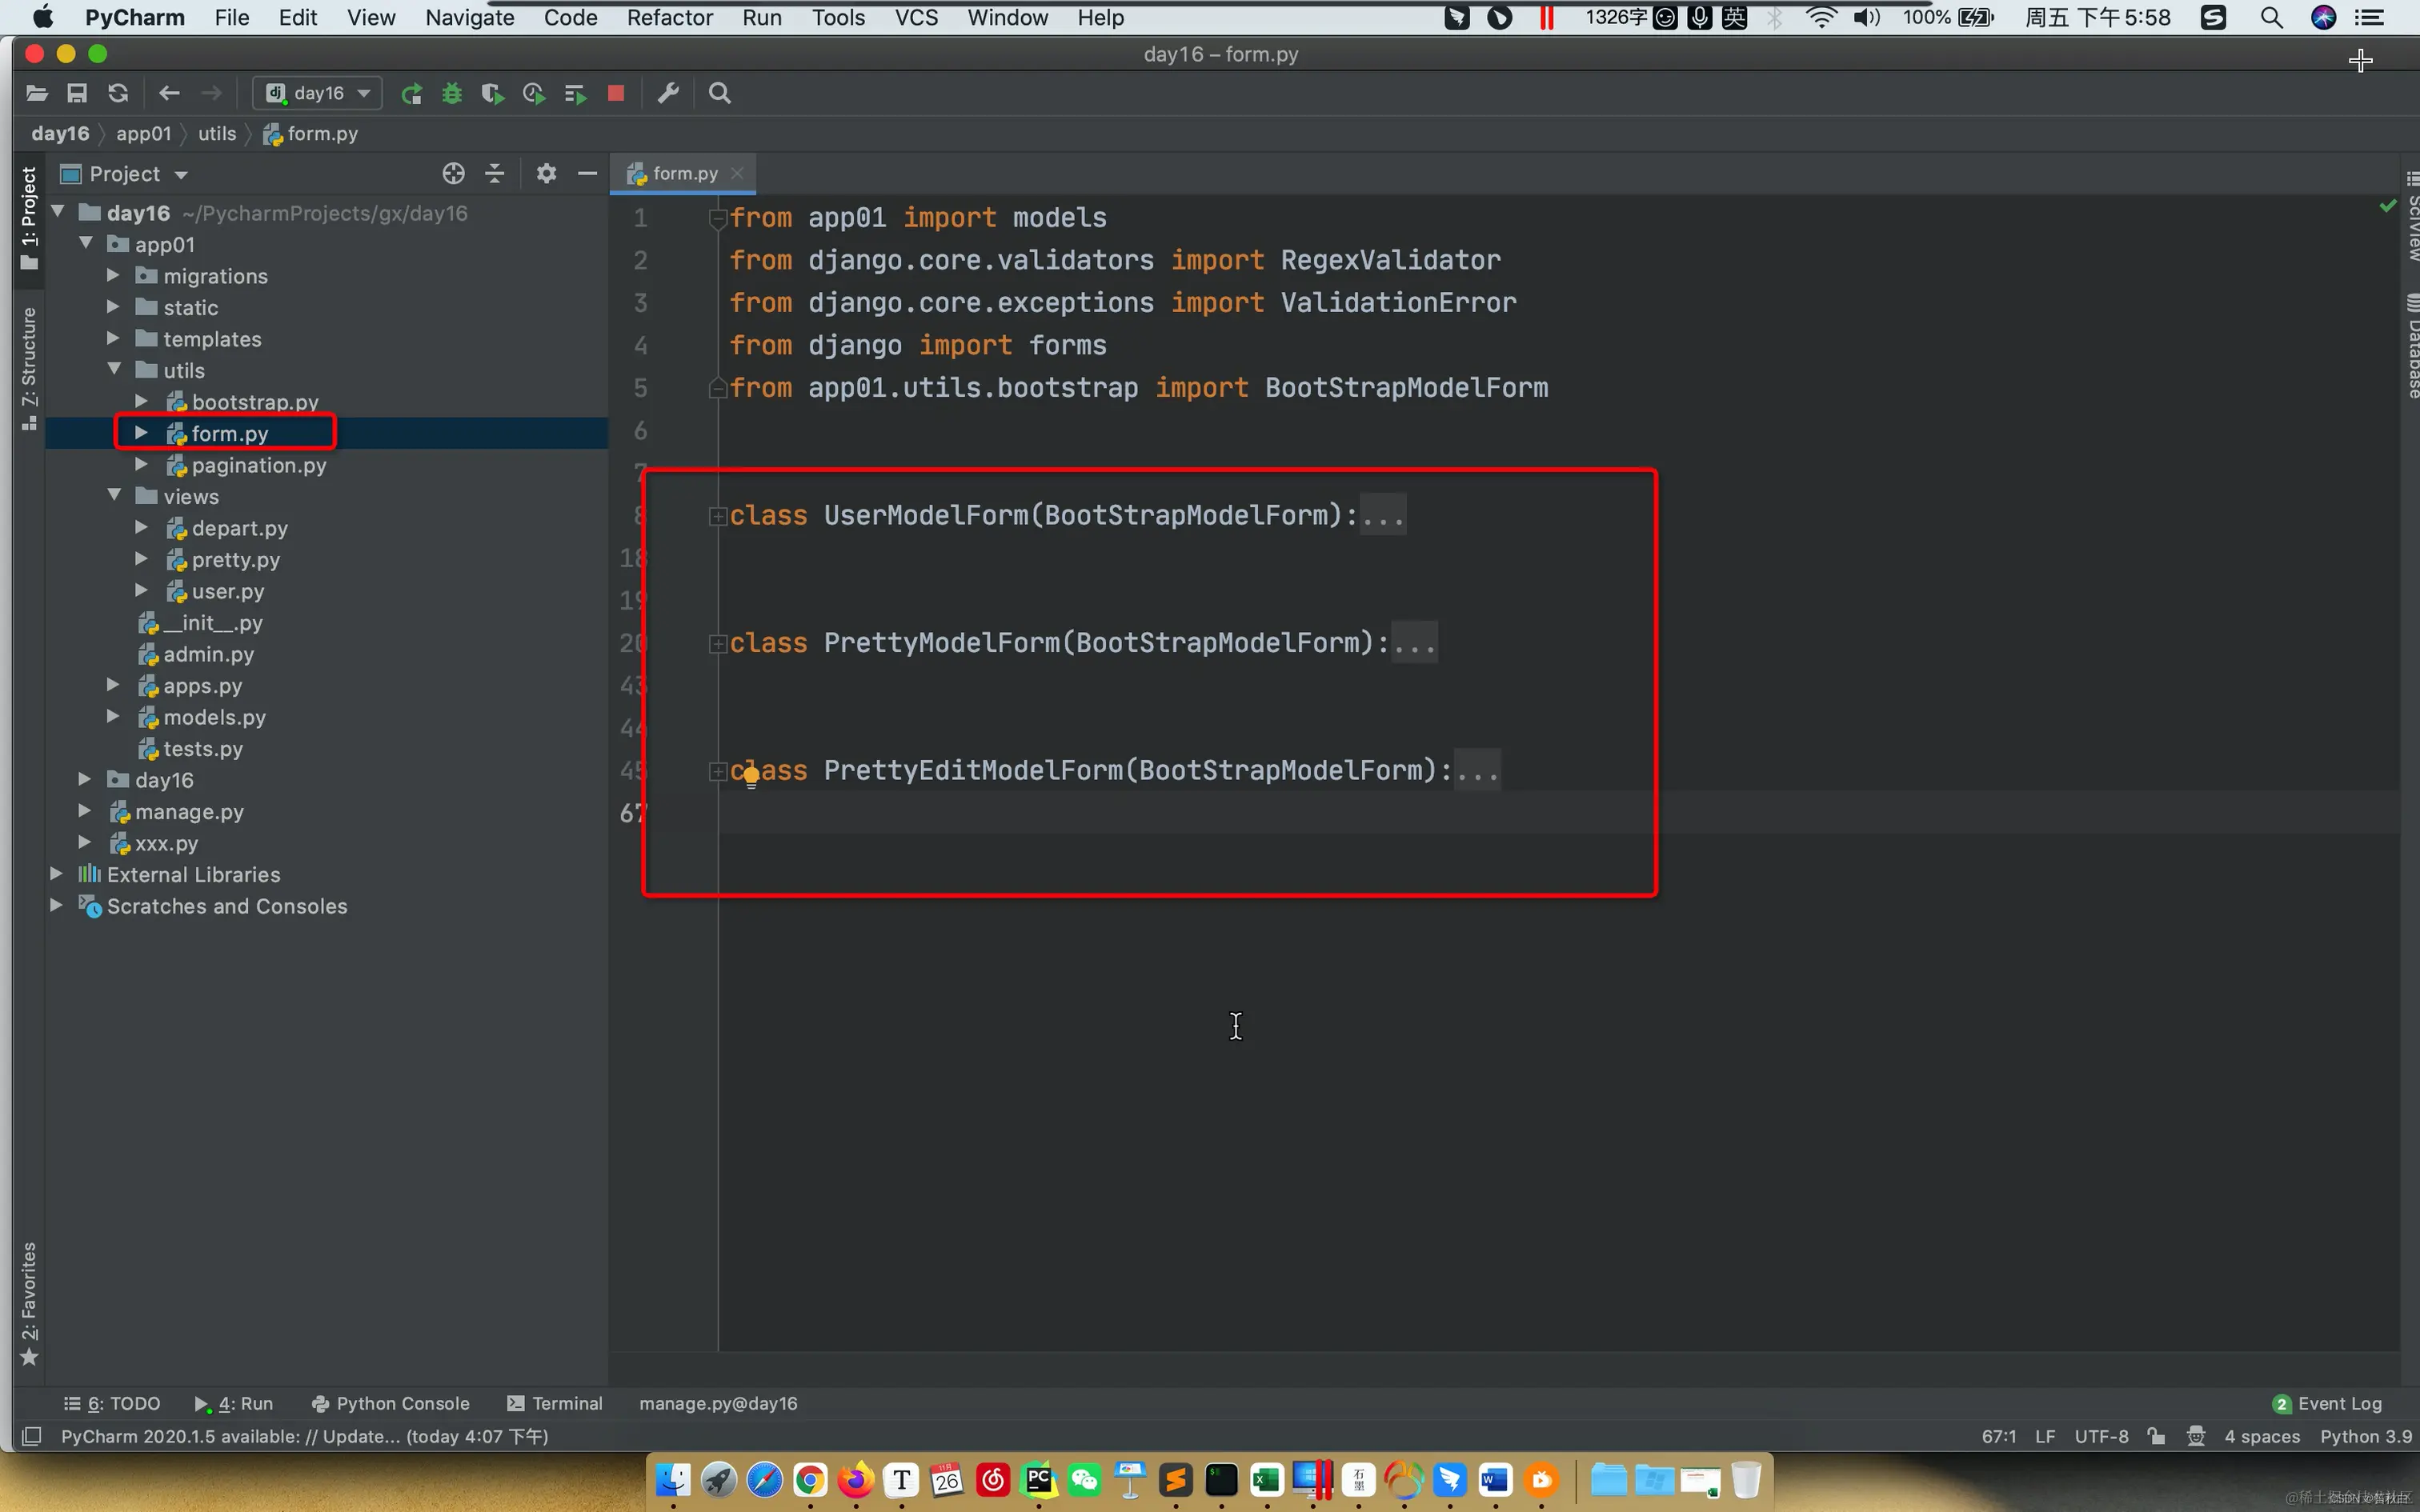Click the Run with Coverage icon
This screenshot has height=1512, width=2420.
click(492, 93)
